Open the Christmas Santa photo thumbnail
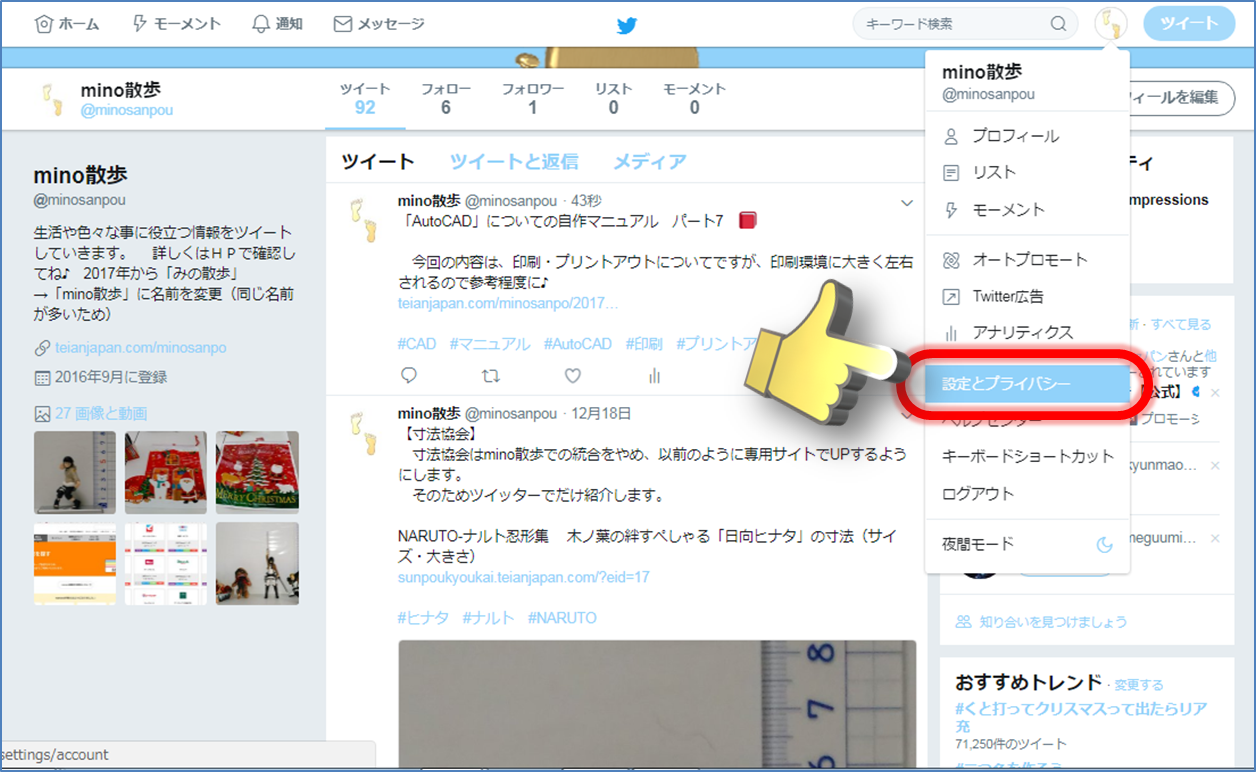Viewport: 1256px width, 772px height. click(x=166, y=472)
